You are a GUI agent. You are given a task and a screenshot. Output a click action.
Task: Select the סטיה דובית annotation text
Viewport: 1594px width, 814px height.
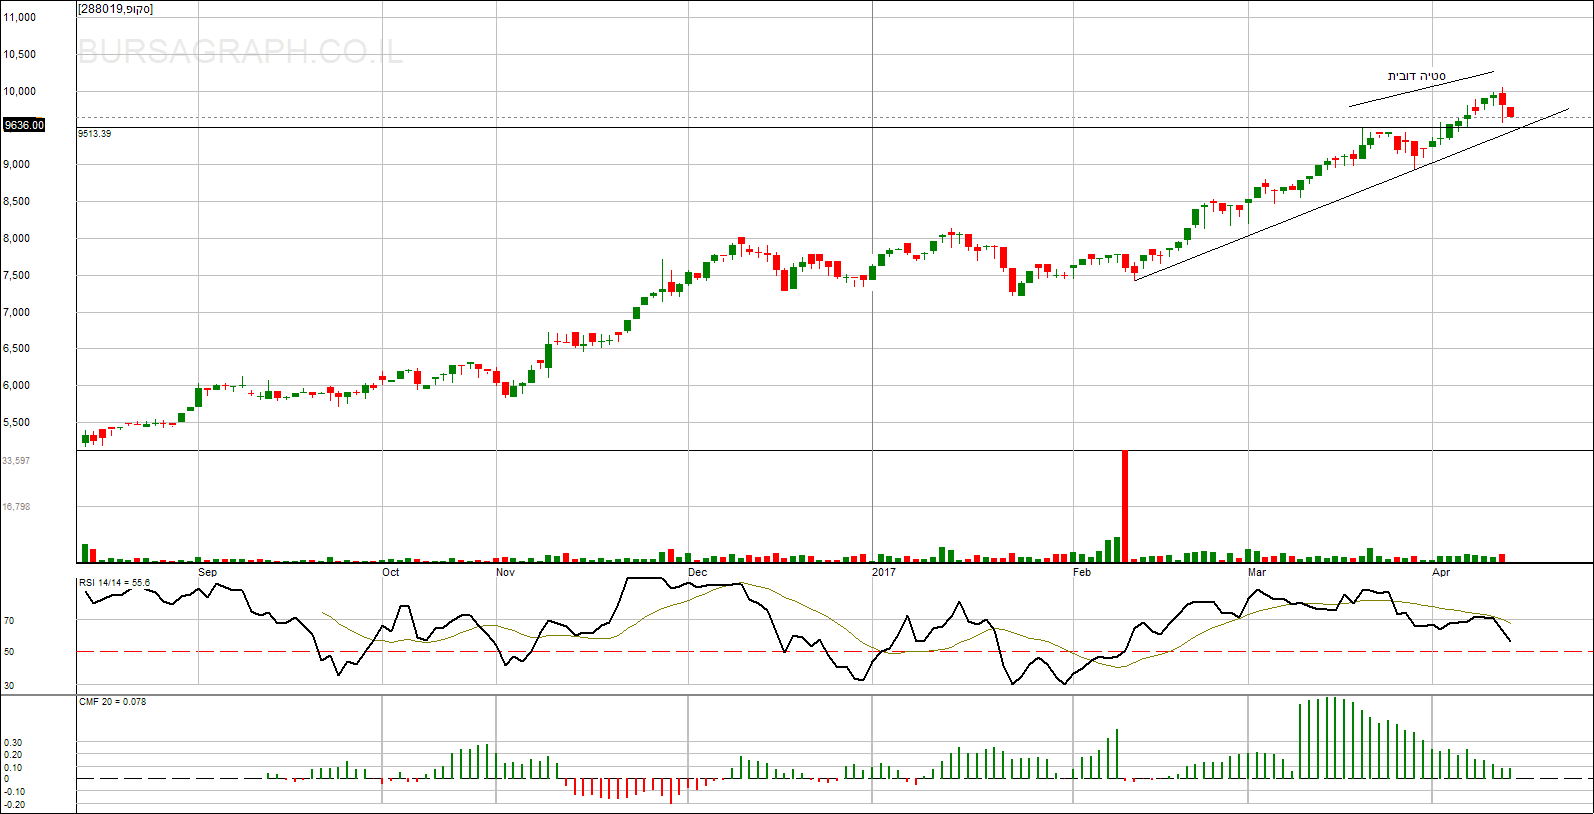tap(1416, 76)
